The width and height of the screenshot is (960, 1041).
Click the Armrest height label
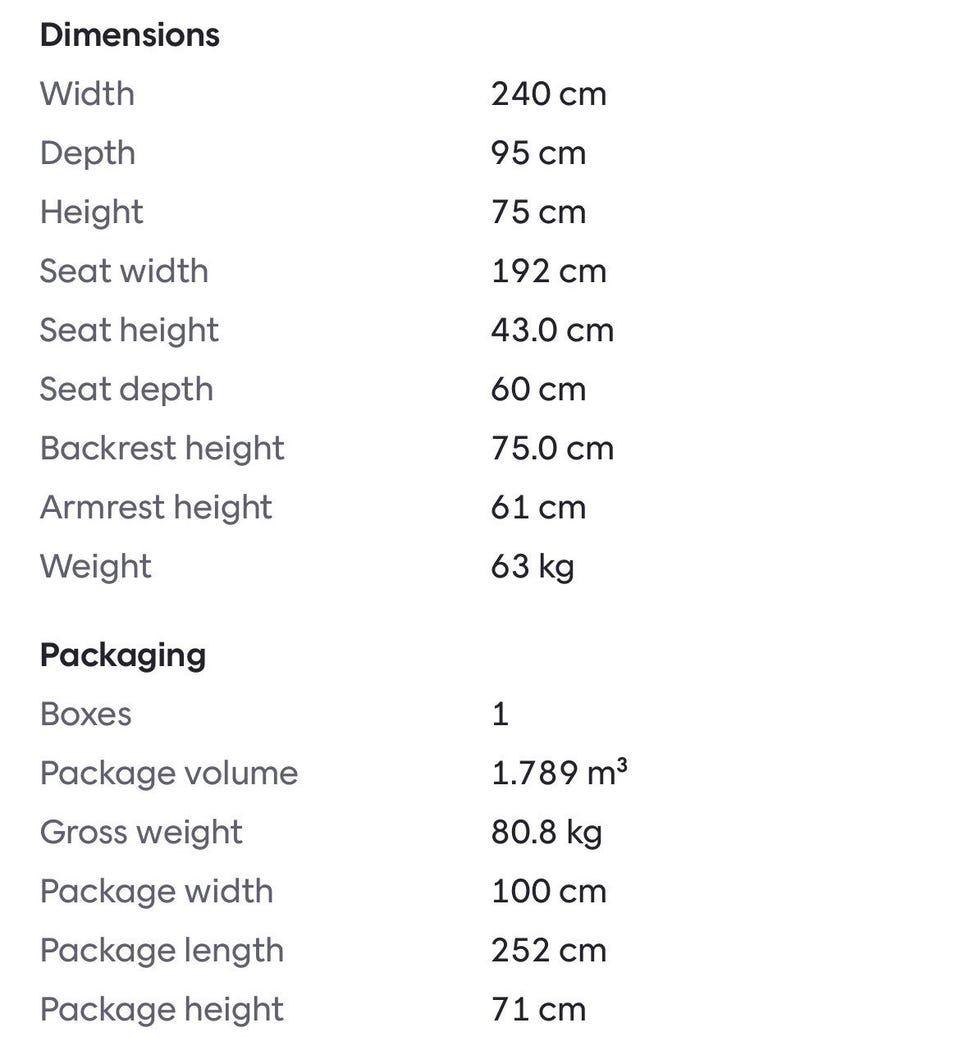coord(156,507)
